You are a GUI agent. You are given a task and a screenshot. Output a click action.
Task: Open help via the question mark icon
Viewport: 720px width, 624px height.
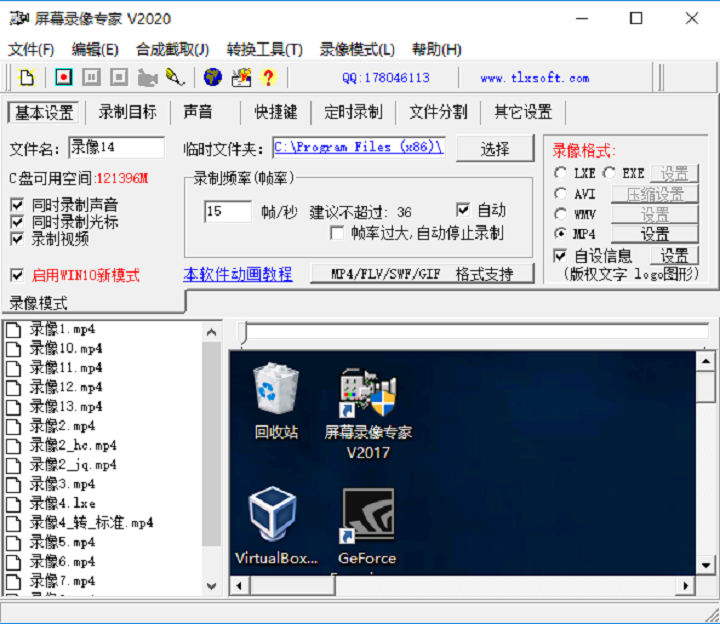(267, 77)
